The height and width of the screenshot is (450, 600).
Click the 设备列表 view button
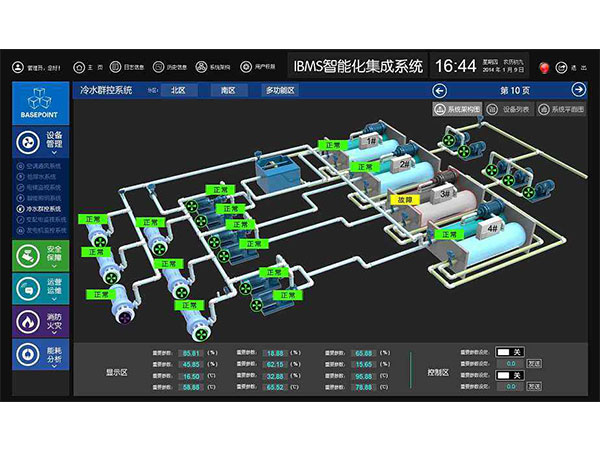coord(508,109)
